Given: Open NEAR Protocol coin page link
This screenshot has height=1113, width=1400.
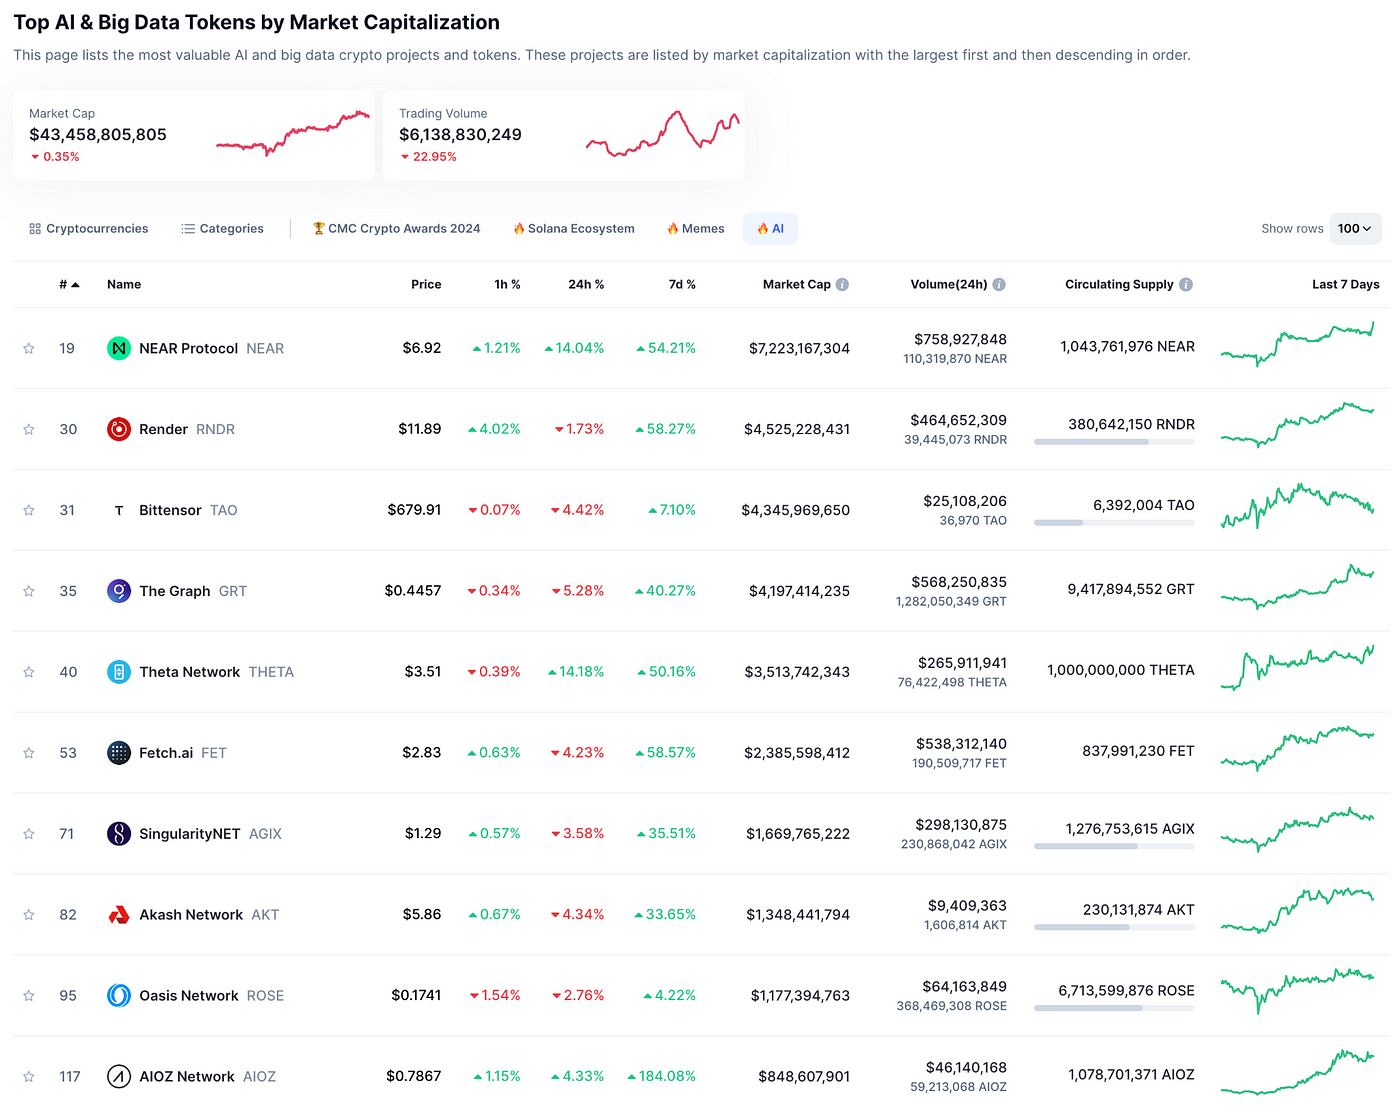Looking at the screenshot, I should (x=211, y=349).
